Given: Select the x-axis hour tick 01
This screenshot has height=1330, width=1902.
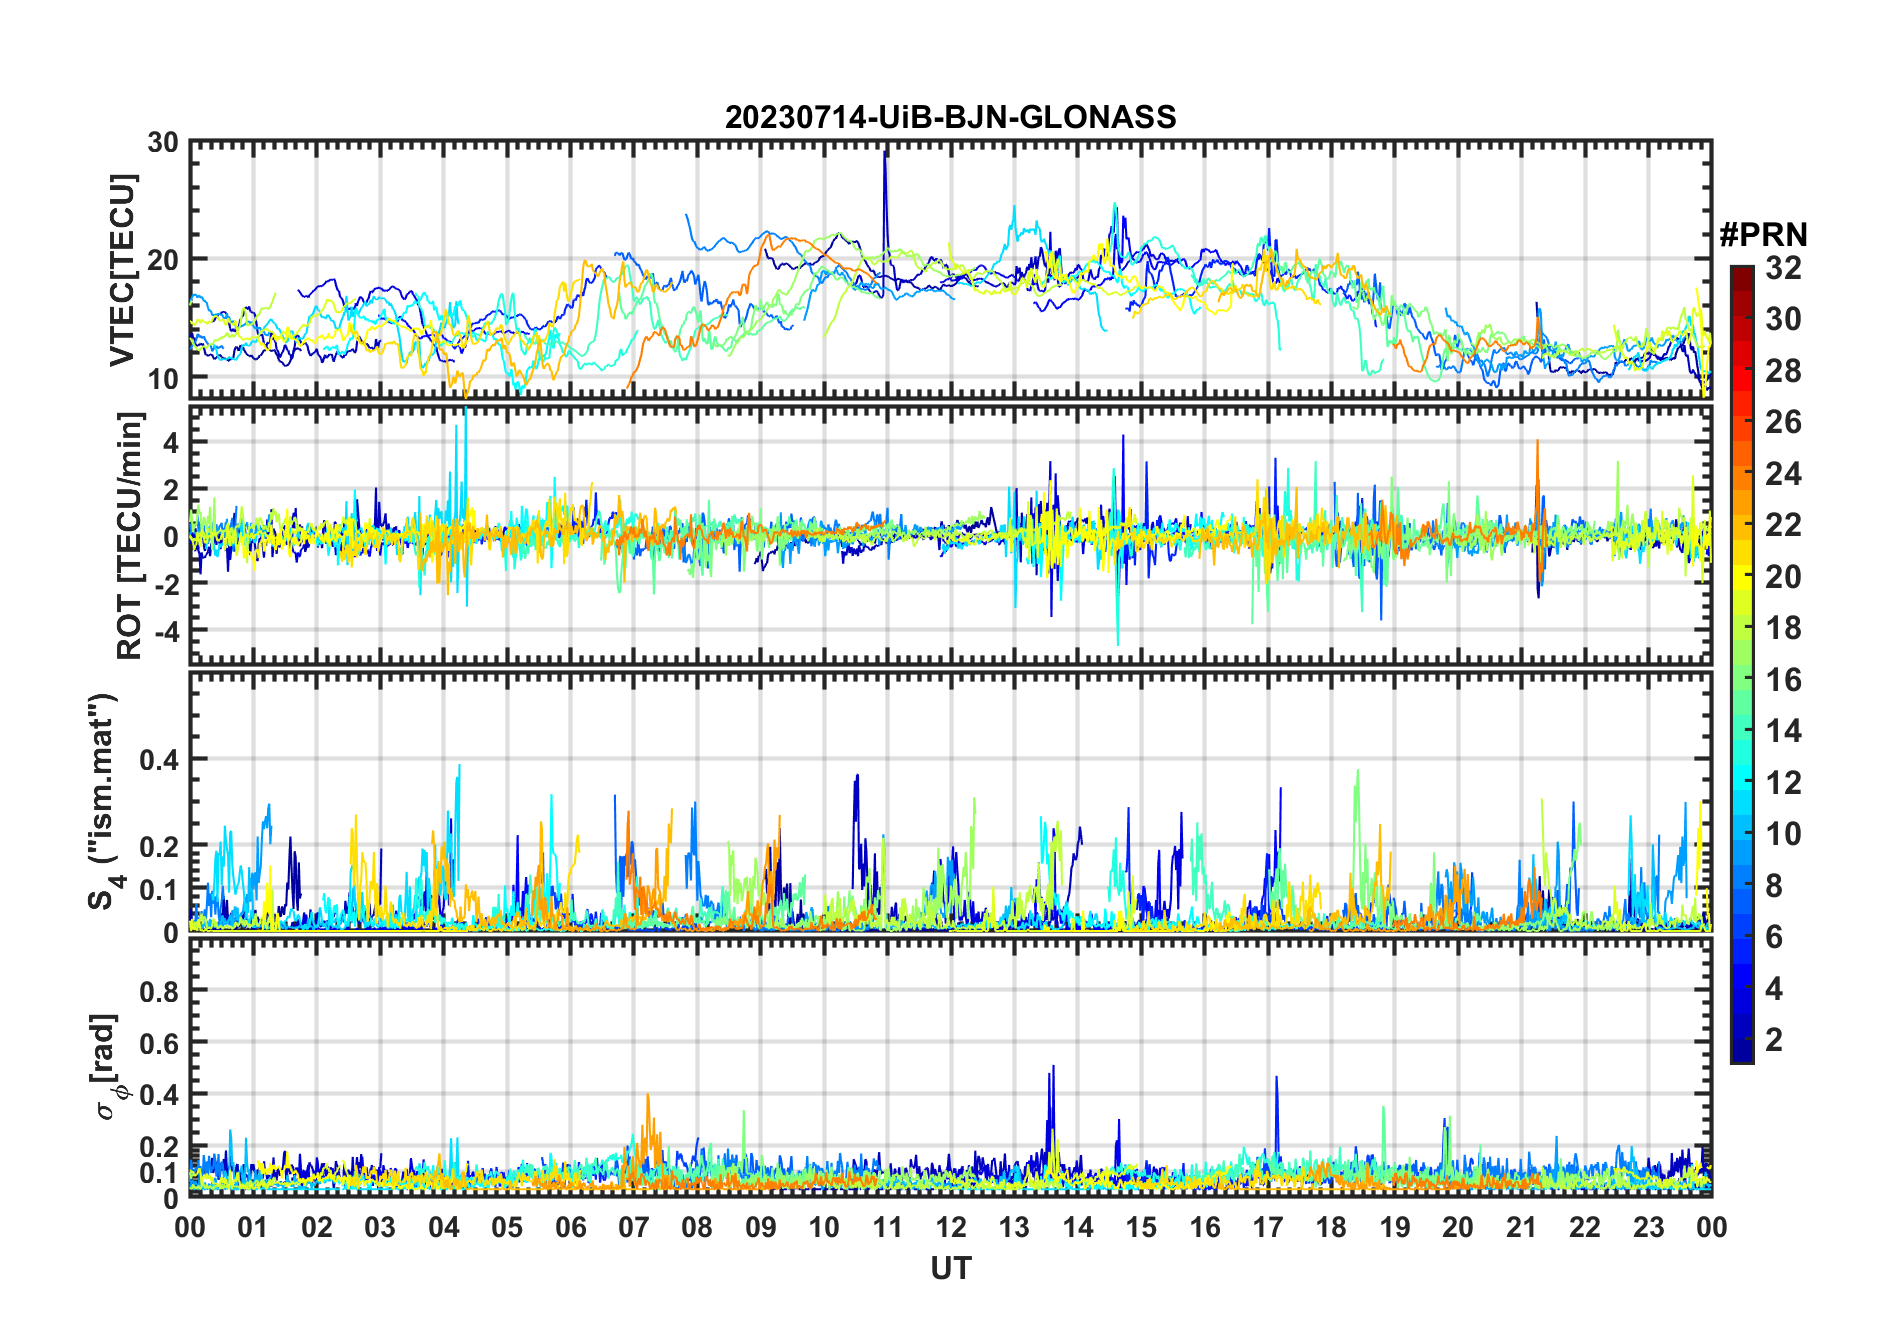Looking at the screenshot, I should pos(253,1228).
